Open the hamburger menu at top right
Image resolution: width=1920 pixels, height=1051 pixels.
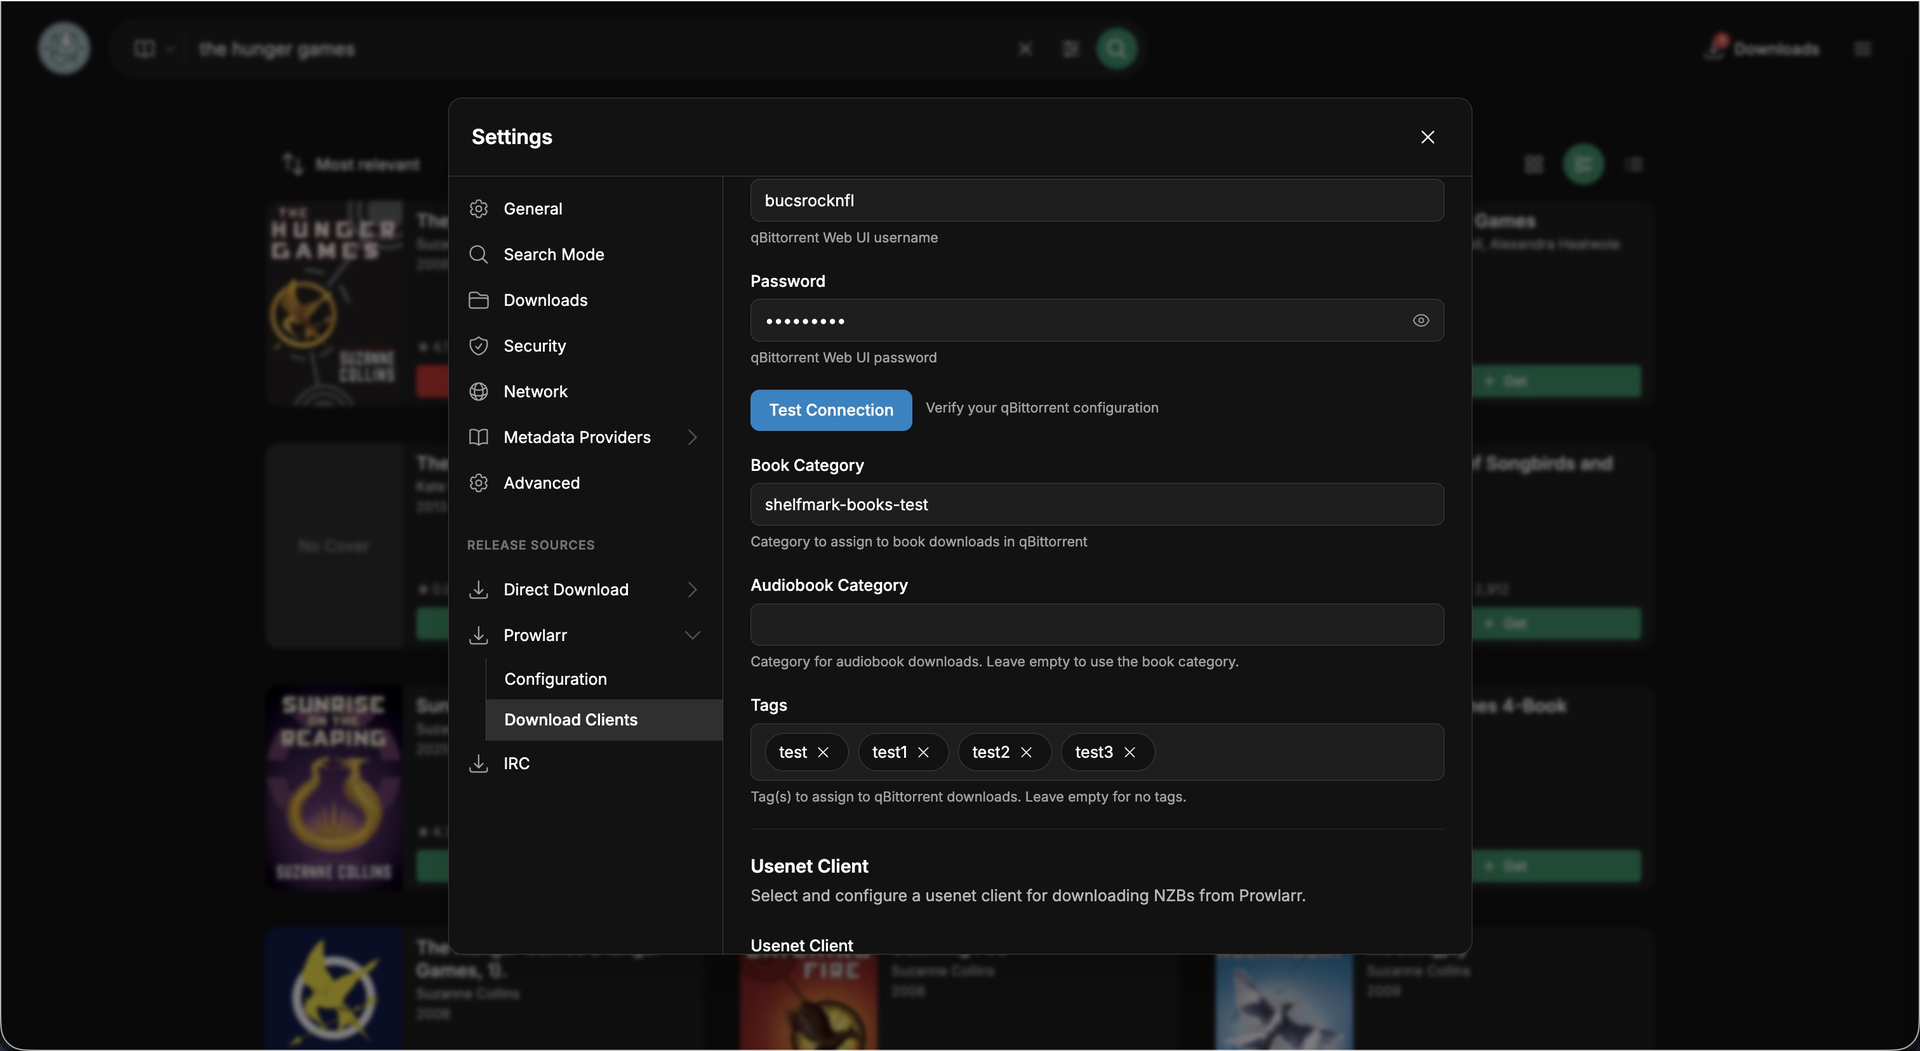point(1862,49)
